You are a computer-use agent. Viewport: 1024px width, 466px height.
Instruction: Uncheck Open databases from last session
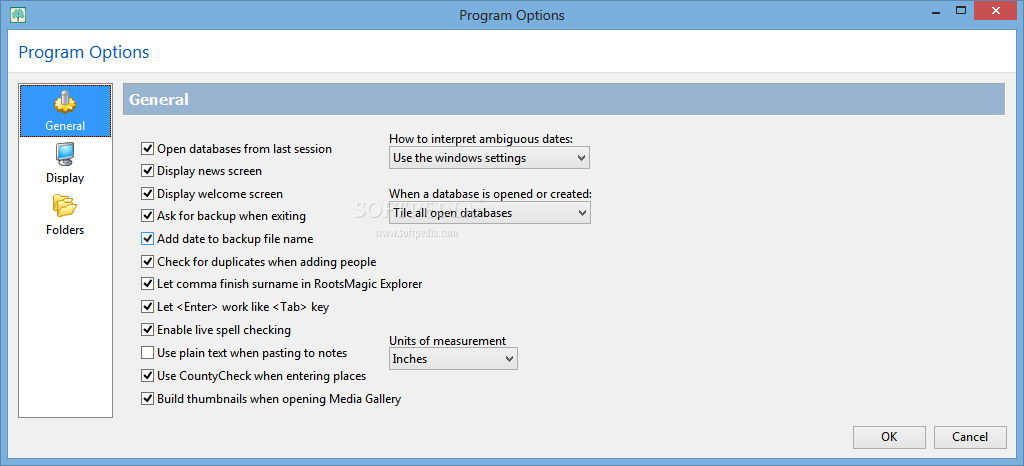point(147,149)
